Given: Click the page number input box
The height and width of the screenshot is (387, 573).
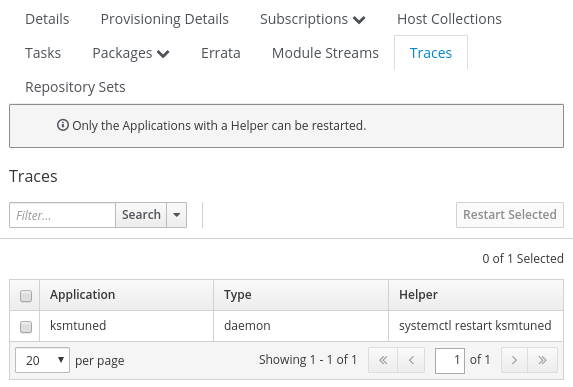Looking at the screenshot, I should pos(450,361).
